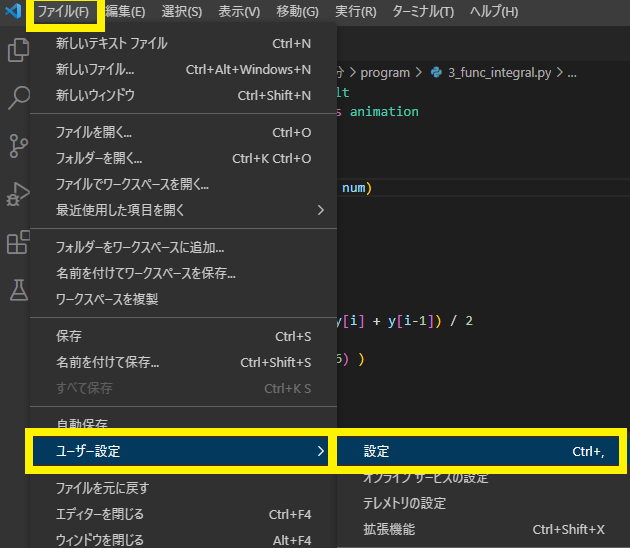Open the Extensions icon in activity bar
Screen dimensions: 630x548
pyautogui.click(x=17, y=242)
